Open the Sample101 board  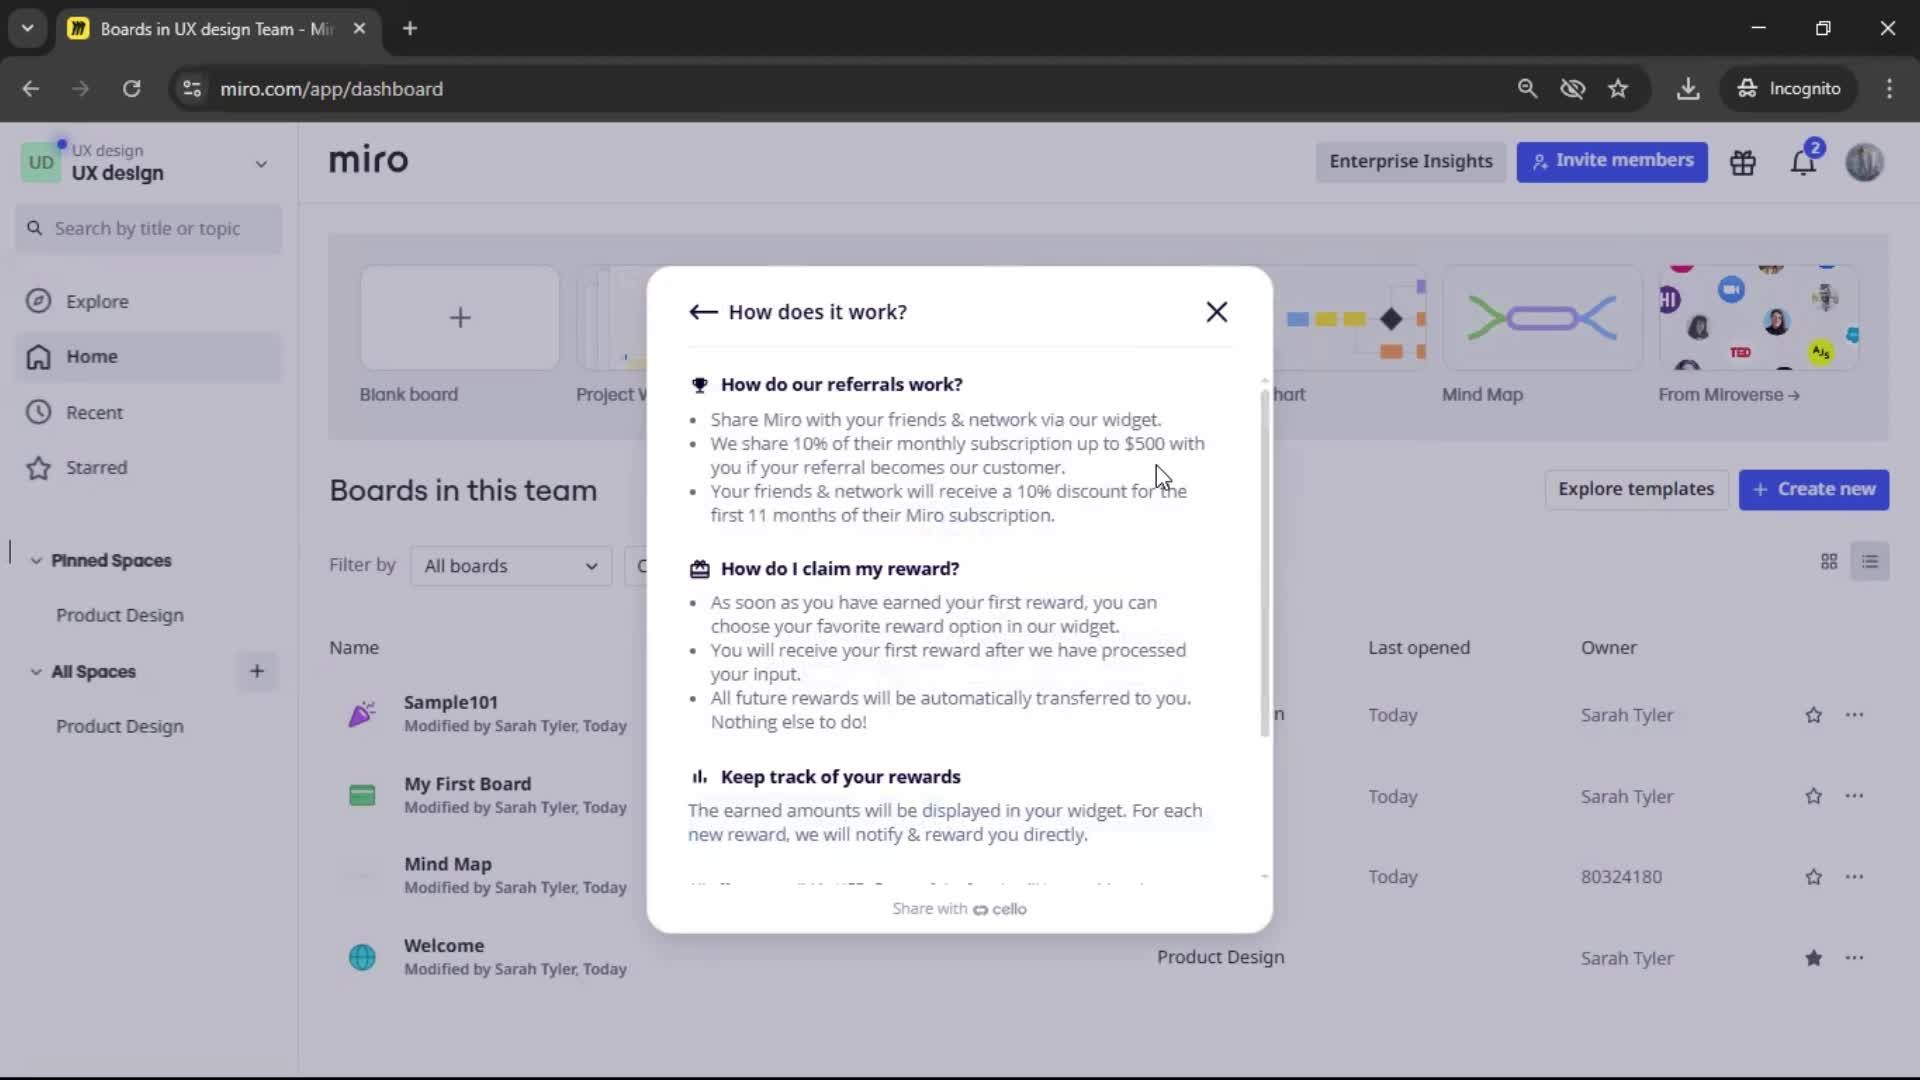tap(451, 702)
